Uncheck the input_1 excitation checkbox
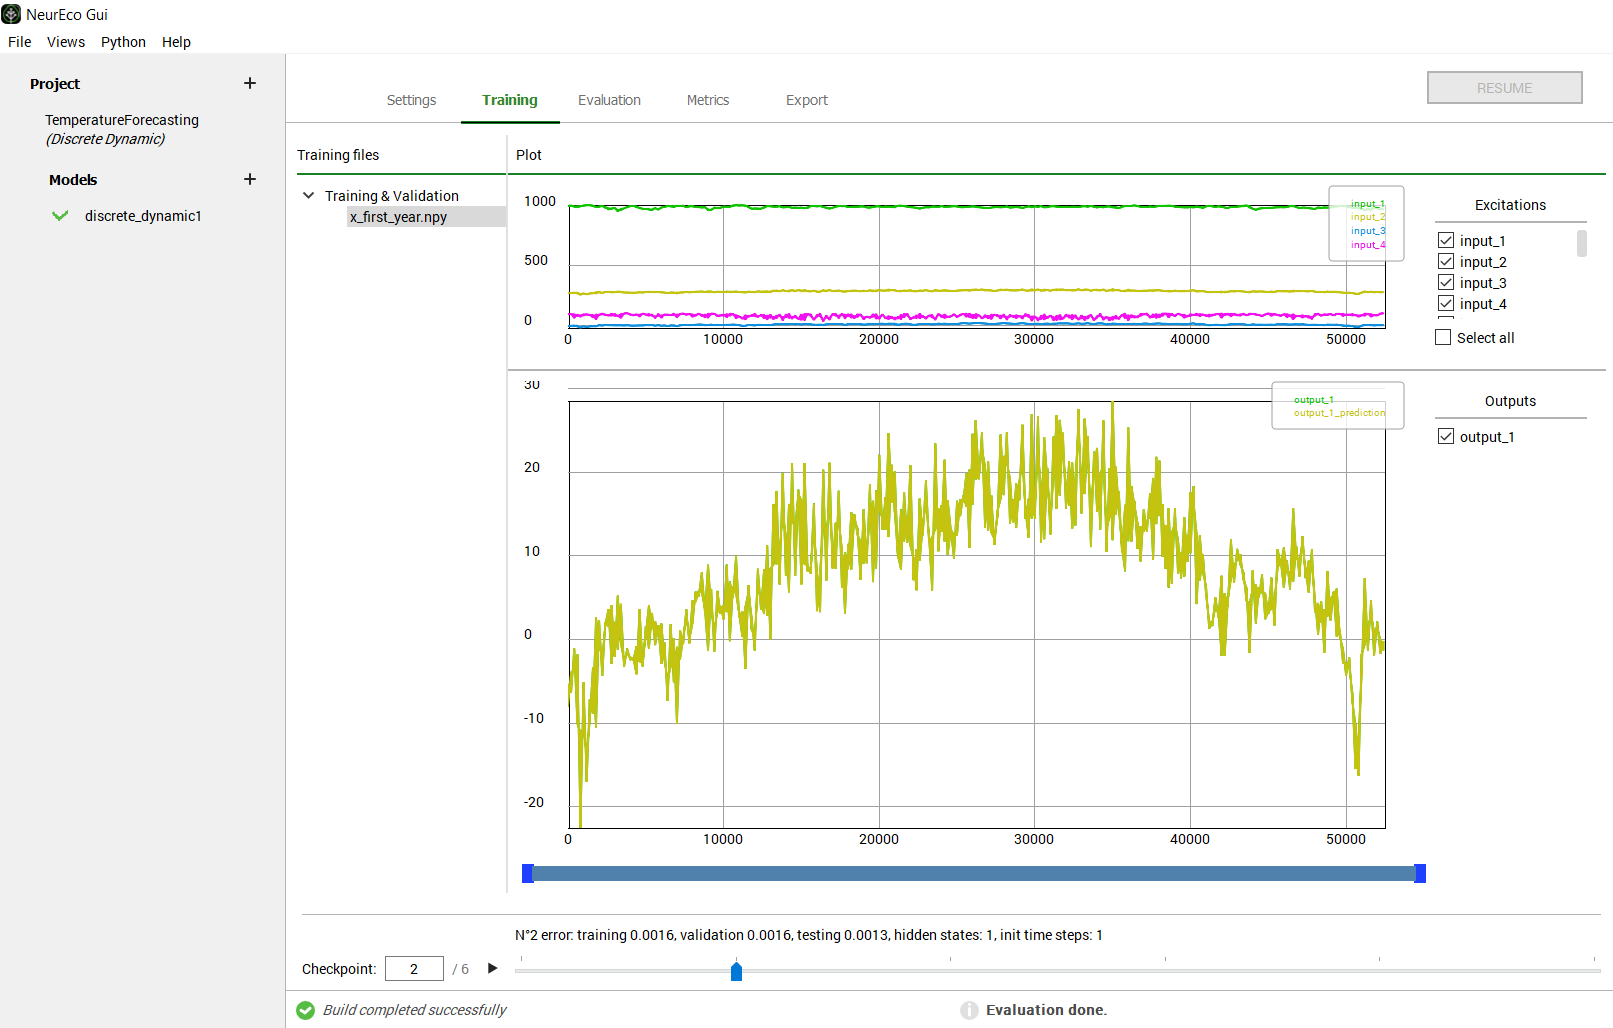1613x1028 pixels. 1446,240
